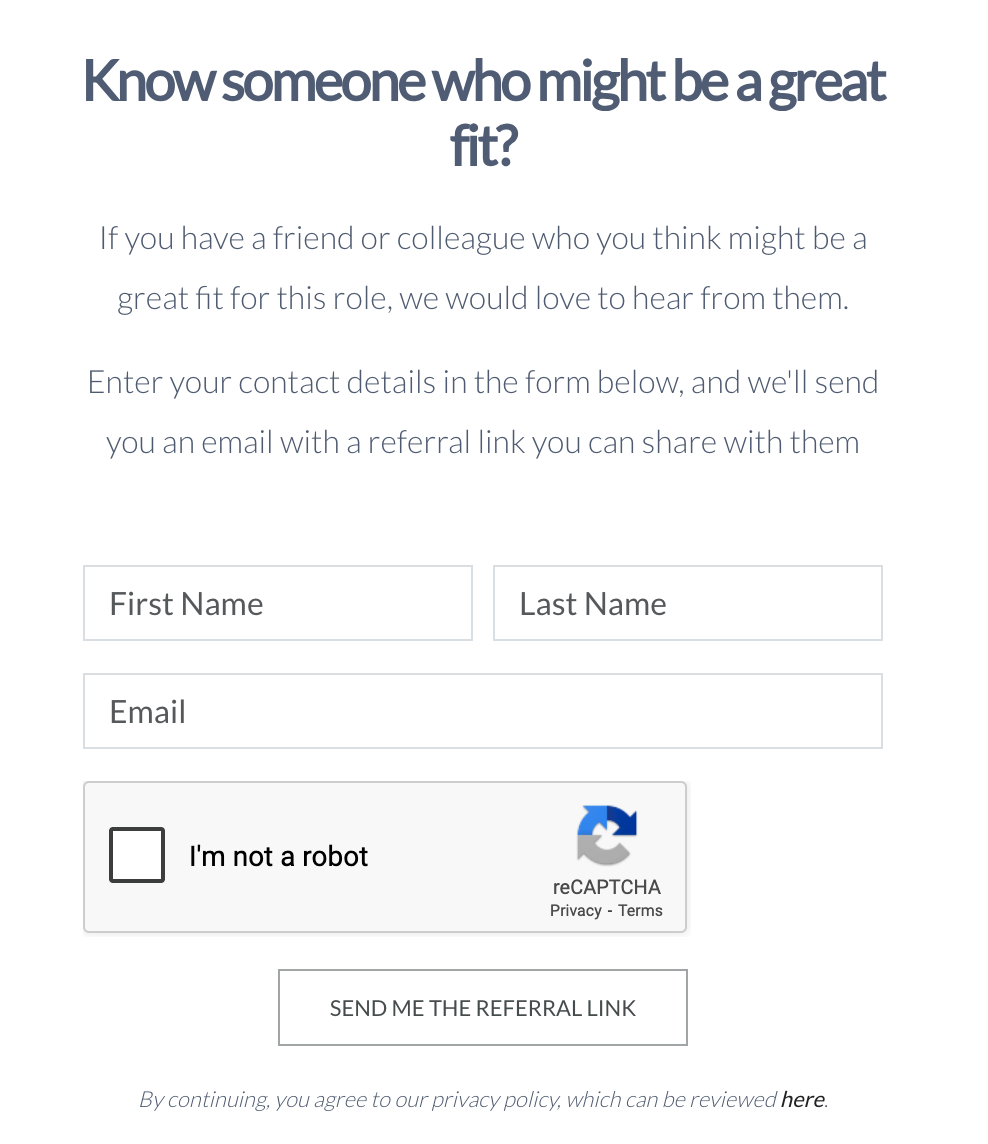Click the Last Name placeholder text
Viewport: 988px width, 1144px height.
pyautogui.click(x=593, y=603)
